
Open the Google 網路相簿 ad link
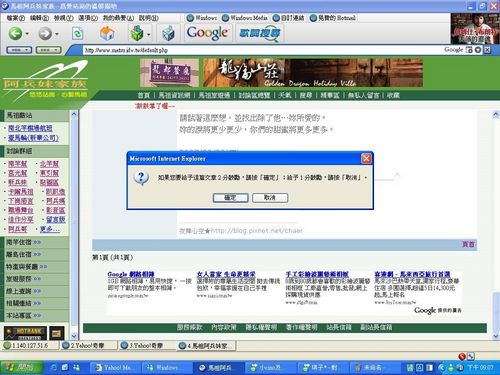131,274
